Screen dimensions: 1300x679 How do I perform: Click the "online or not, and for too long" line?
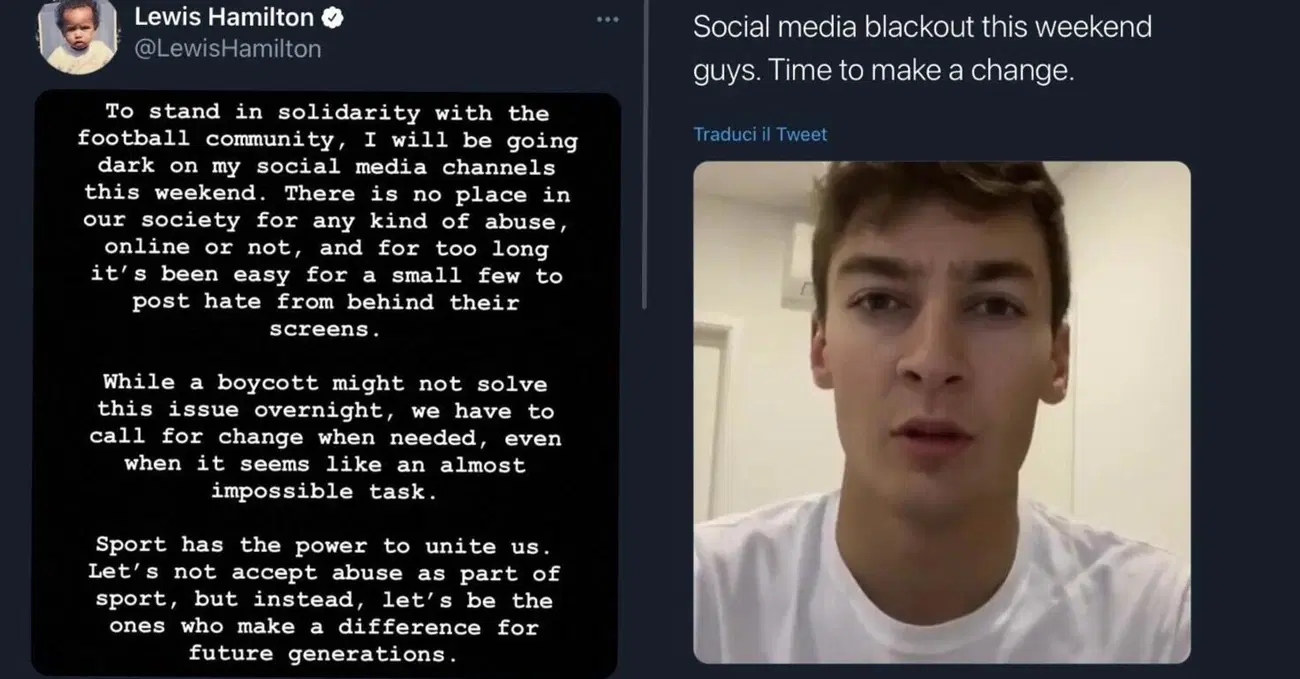coord(326,248)
